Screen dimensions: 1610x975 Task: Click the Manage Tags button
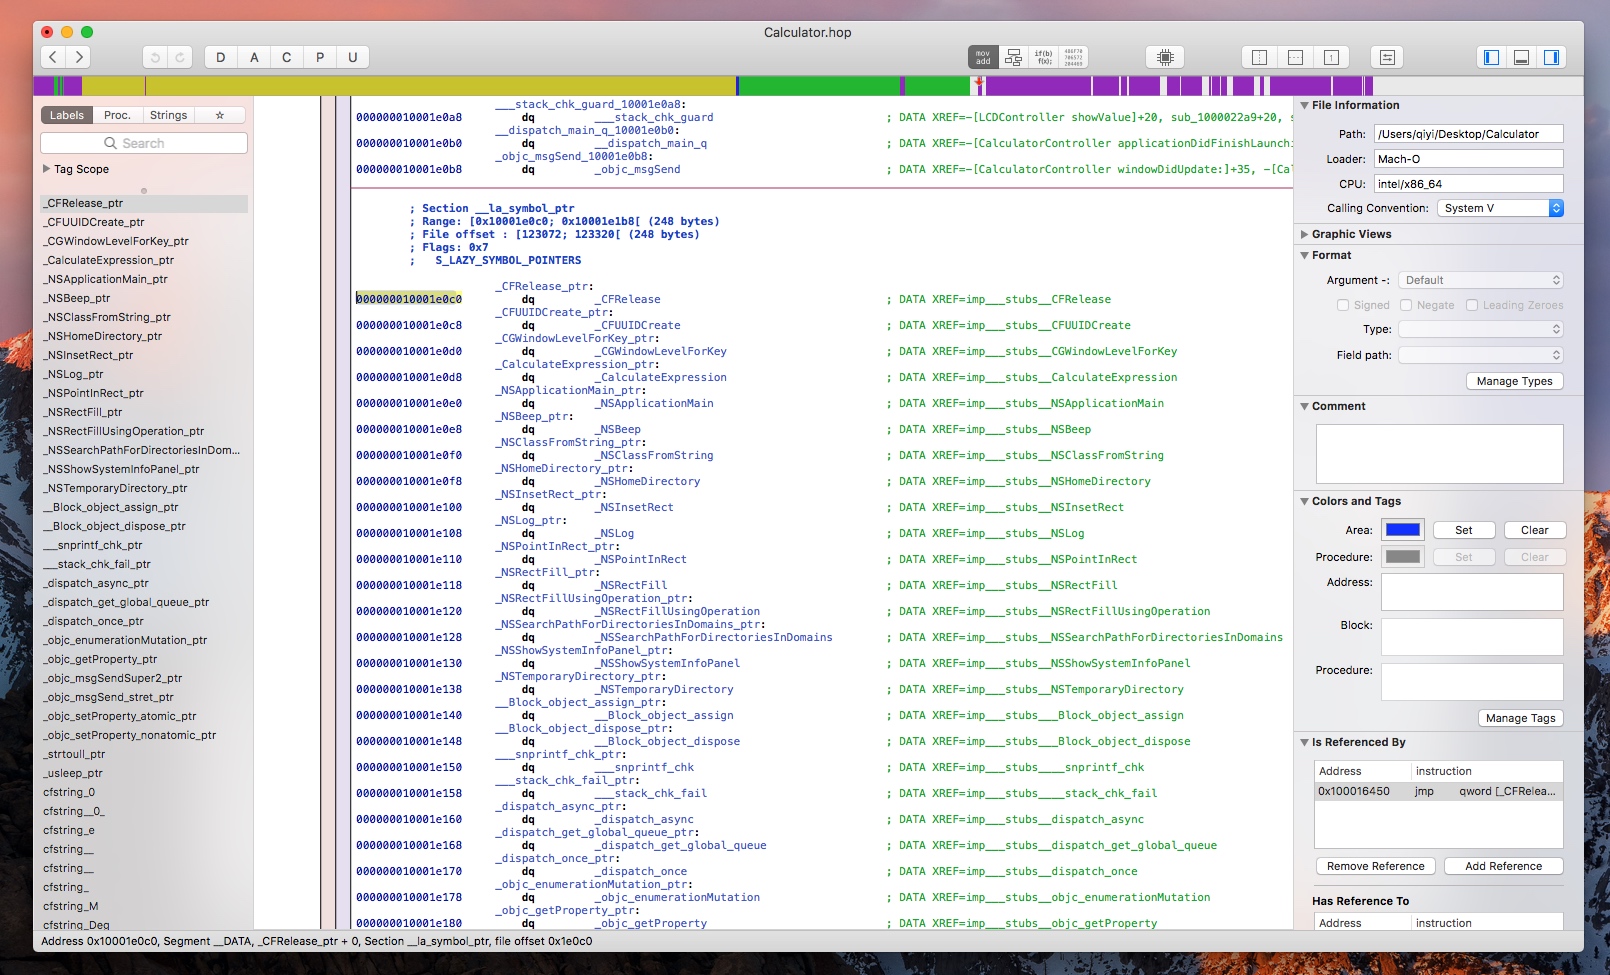point(1520,718)
